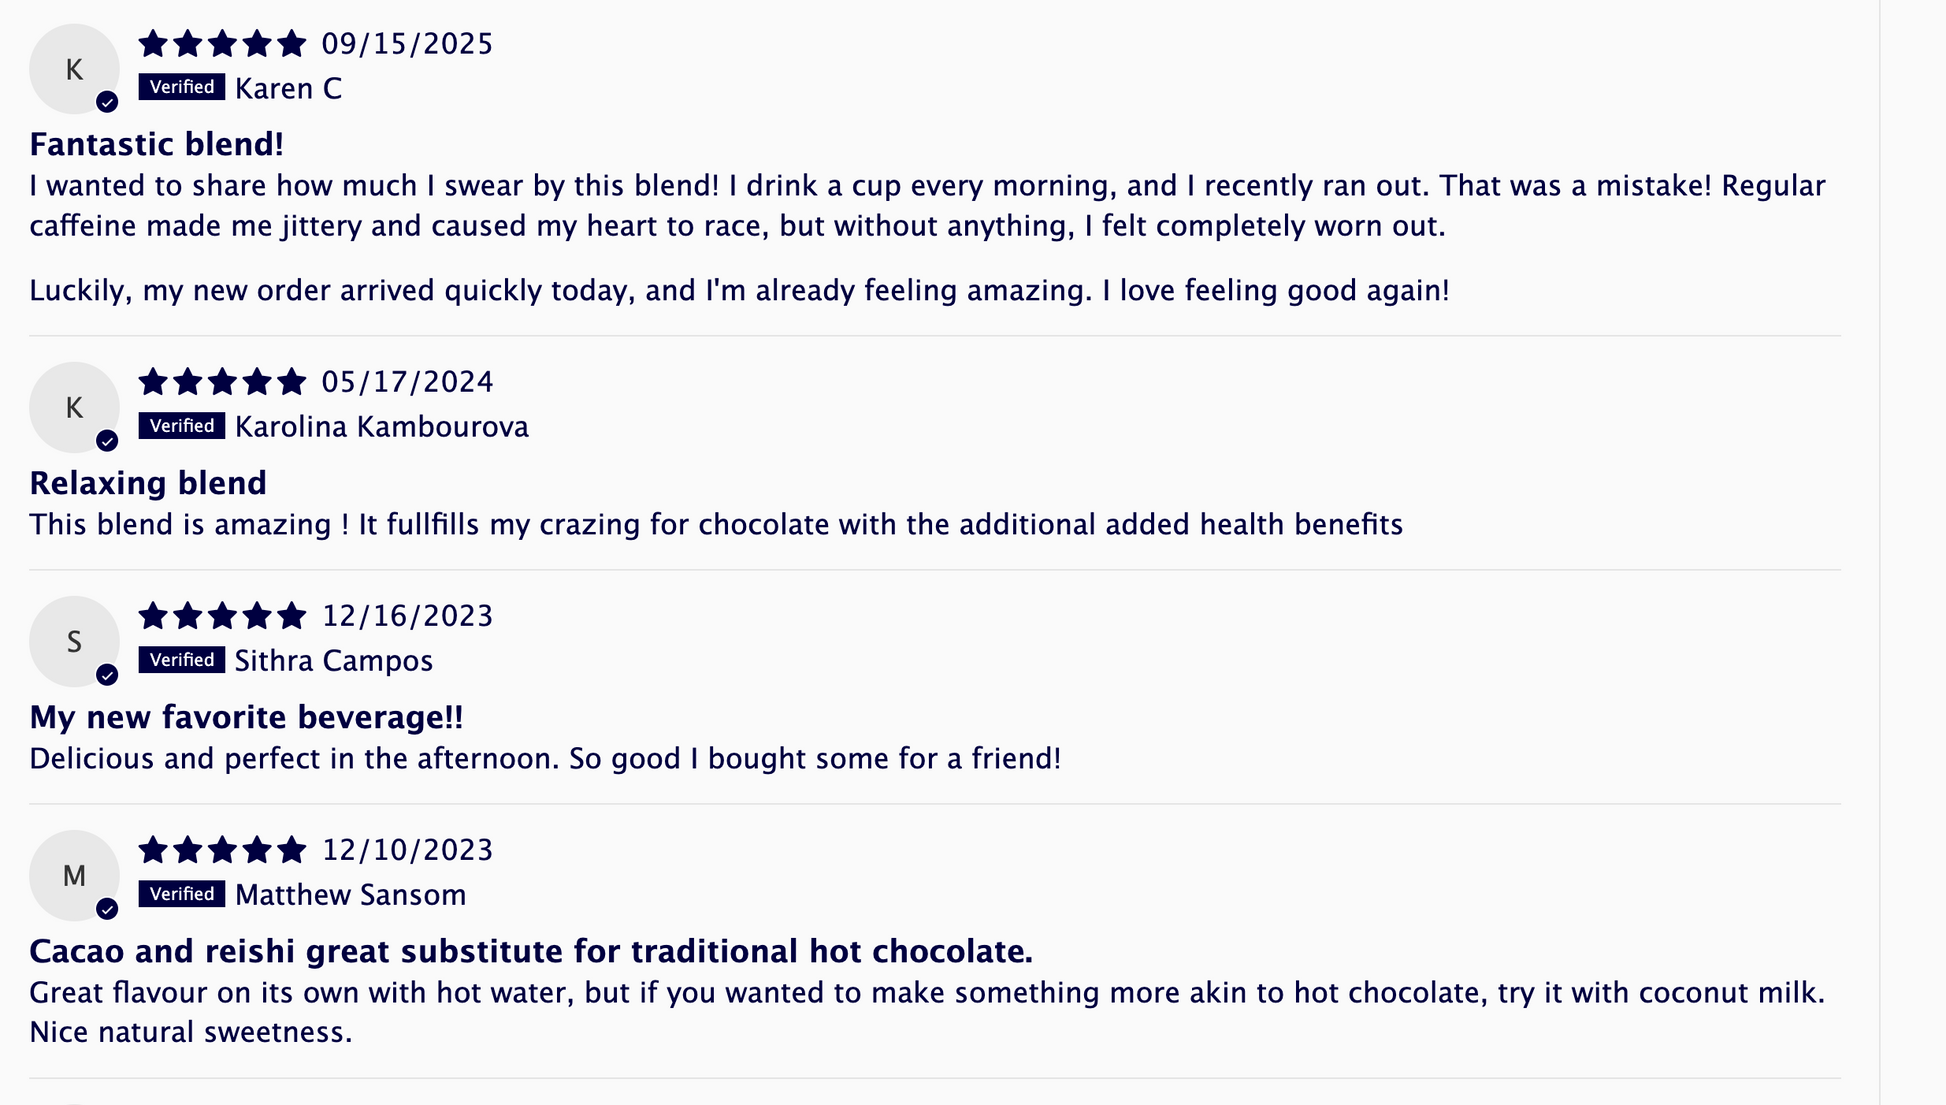Click reviewer name Karolina Kambourova
Viewport: 1946px width, 1105px height.
click(381, 427)
